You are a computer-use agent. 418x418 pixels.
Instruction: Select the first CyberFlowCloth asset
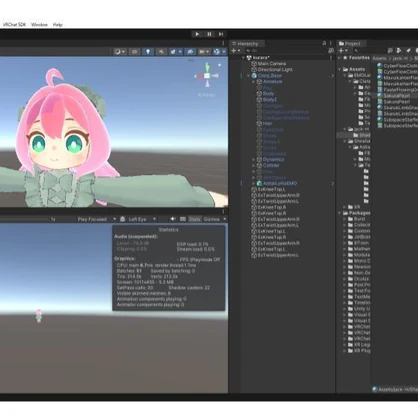(x=397, y=66)
